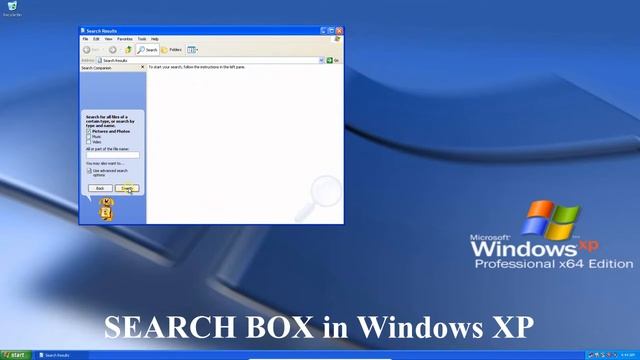Click the Up folder toolbar icon

(128, 50)
